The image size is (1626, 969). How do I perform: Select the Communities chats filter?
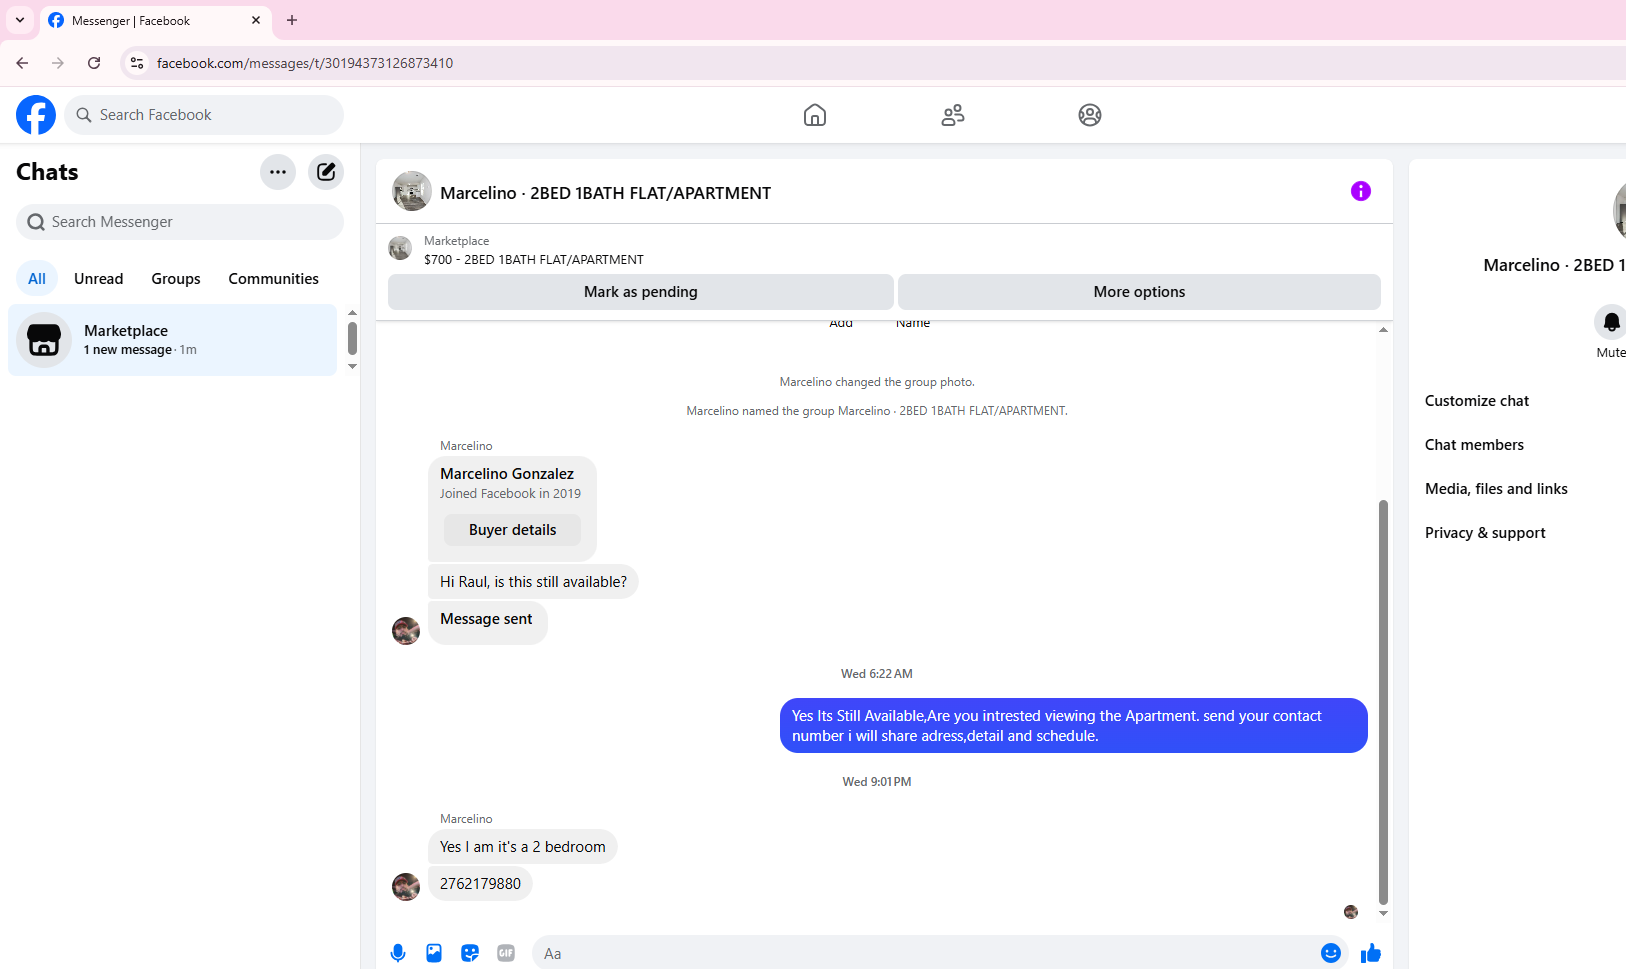[x=274, y=279]
